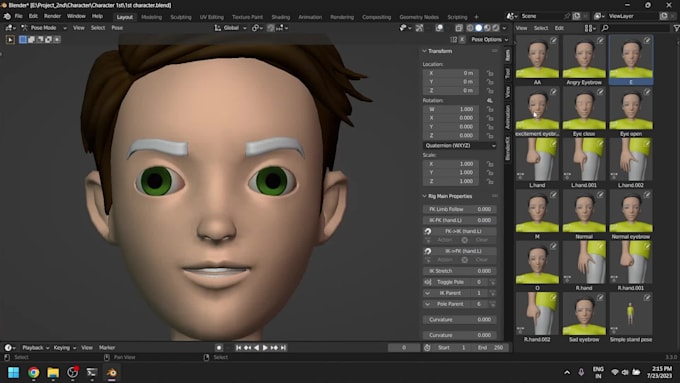This screenshot has width=680, height=383.
Task: Jump to previous keyframe
Action: [x=247, y=347]
